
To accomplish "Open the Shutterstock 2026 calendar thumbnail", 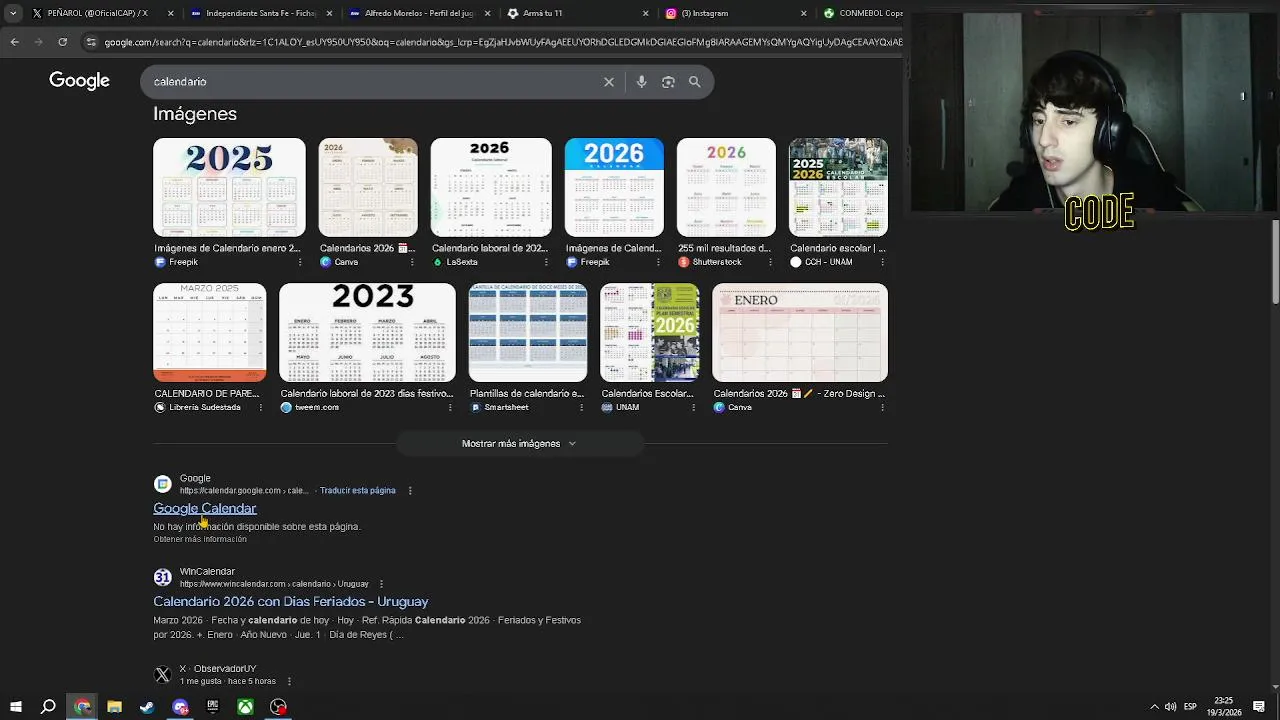I will [726, 187].
